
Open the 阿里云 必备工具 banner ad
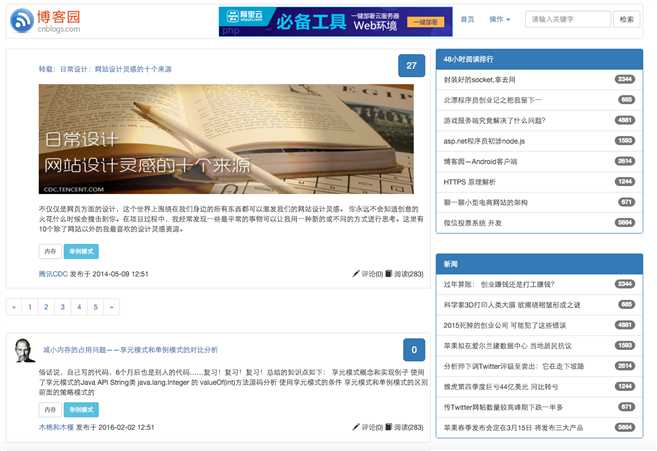tap(335, 21)
